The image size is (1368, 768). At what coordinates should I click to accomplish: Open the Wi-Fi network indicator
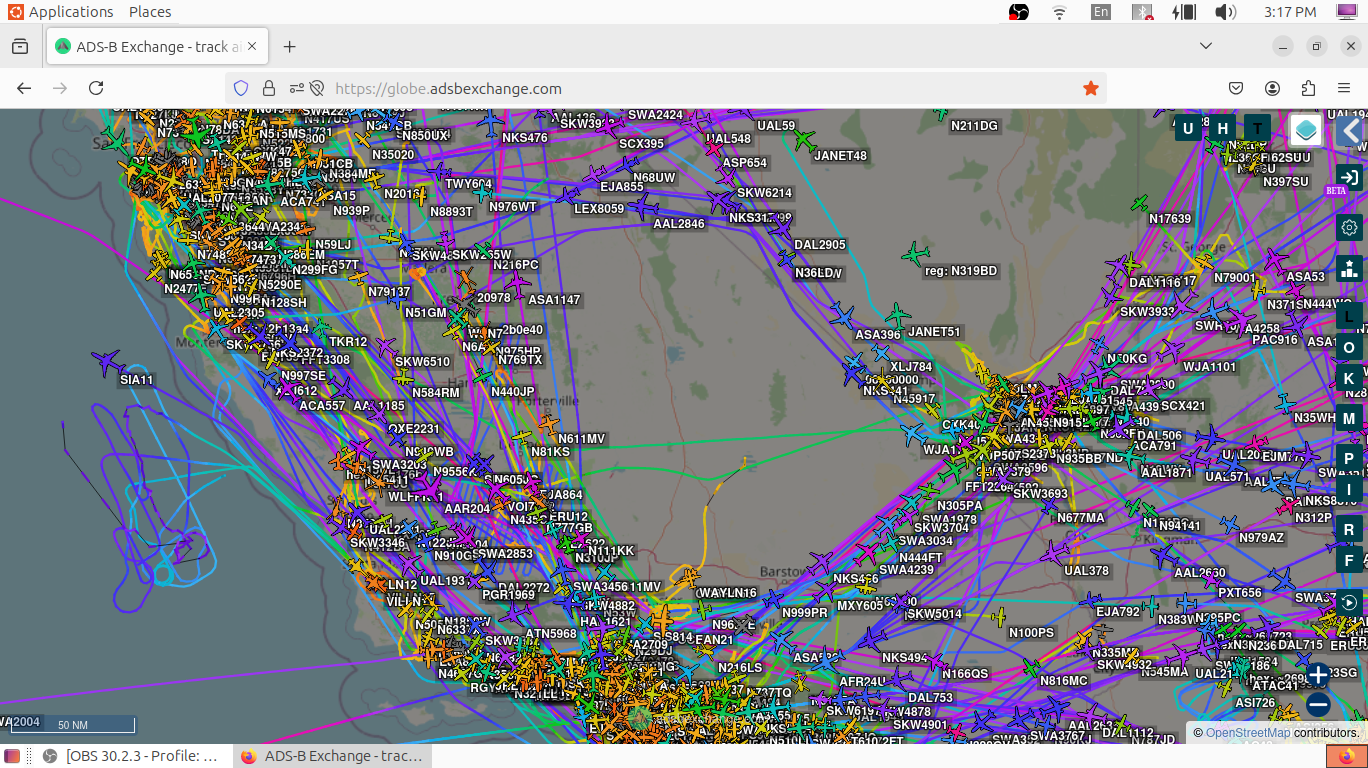(x=1059, y=12)
